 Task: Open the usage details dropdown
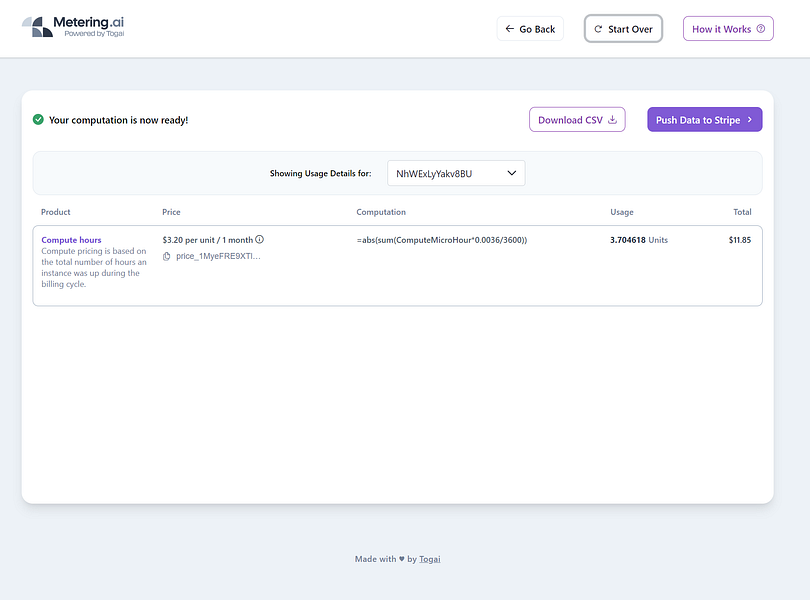click(x=456, y=173)
